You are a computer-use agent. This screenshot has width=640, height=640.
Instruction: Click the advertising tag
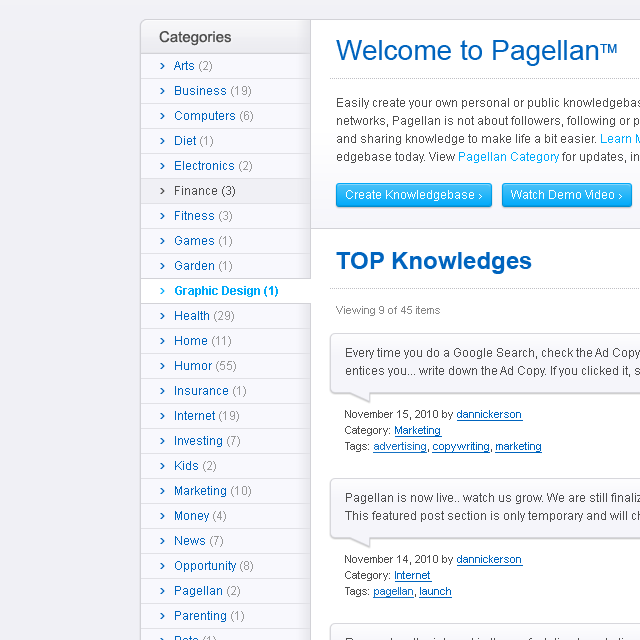click(x=400, y=446)
